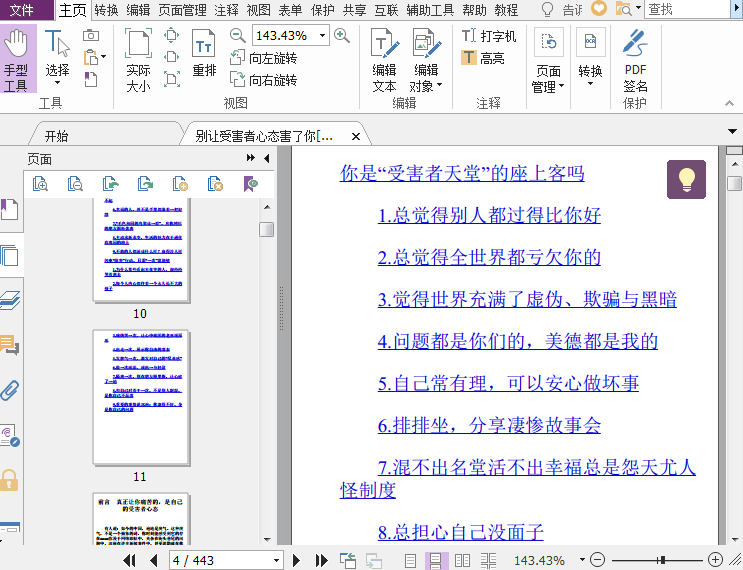Viewport: 743px width, 570px height.
Task: Click the Tell Me lightbulb icon
Action: click(547, 9)
